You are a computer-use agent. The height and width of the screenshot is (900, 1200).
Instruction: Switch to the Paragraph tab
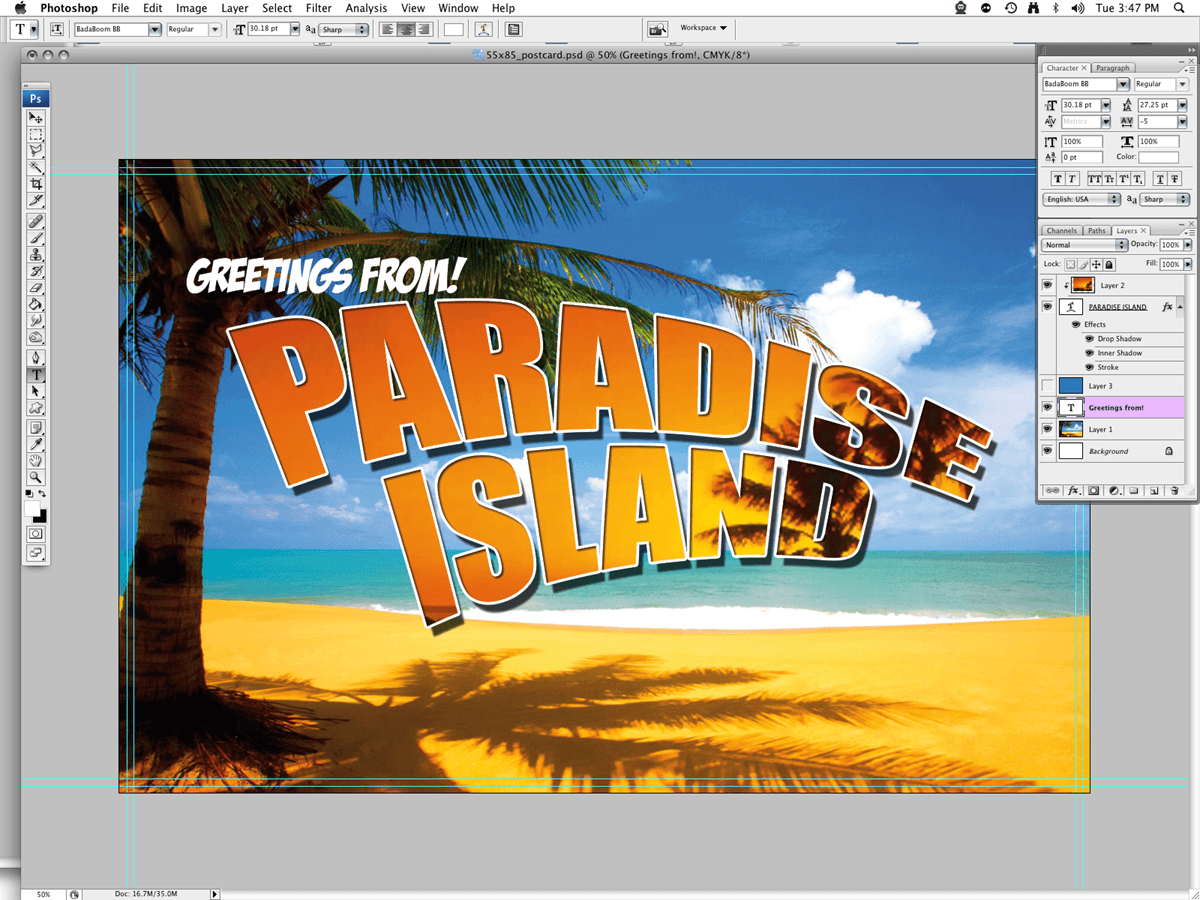point(1112,68)
